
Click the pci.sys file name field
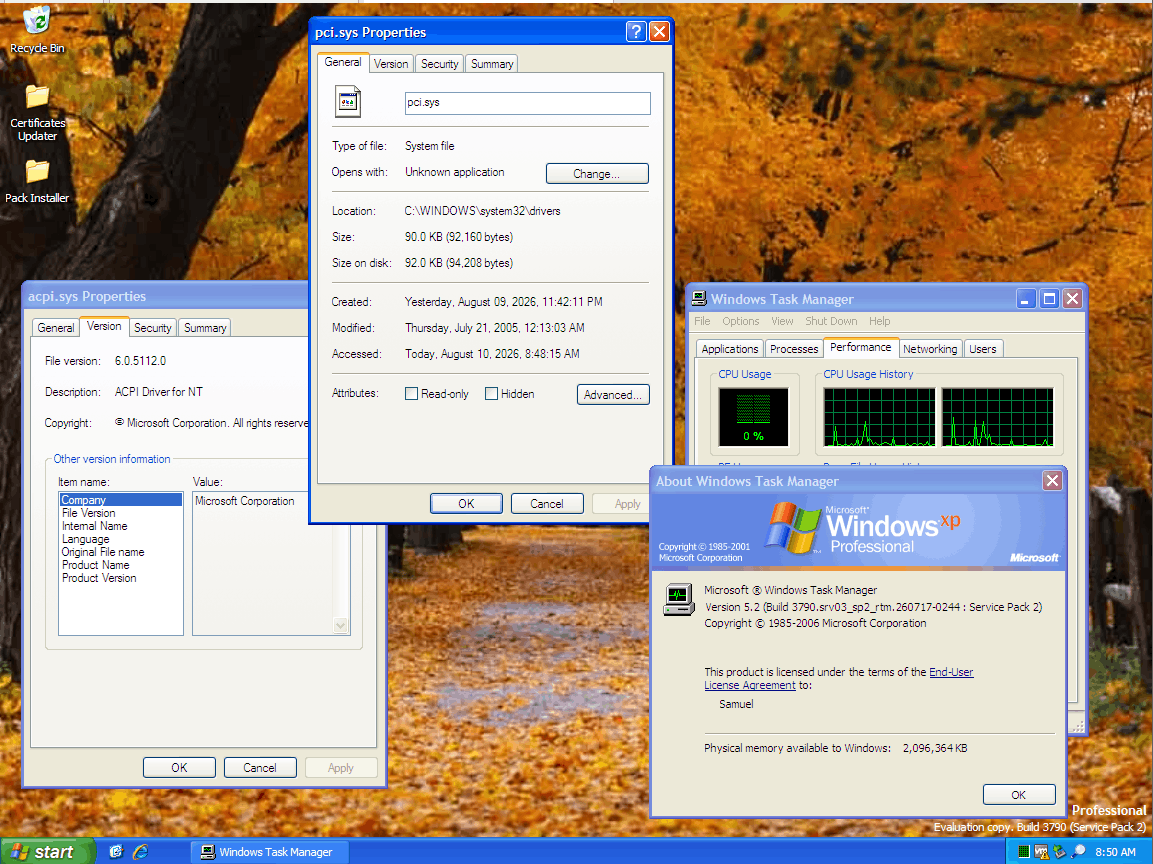tap(527, 103)
